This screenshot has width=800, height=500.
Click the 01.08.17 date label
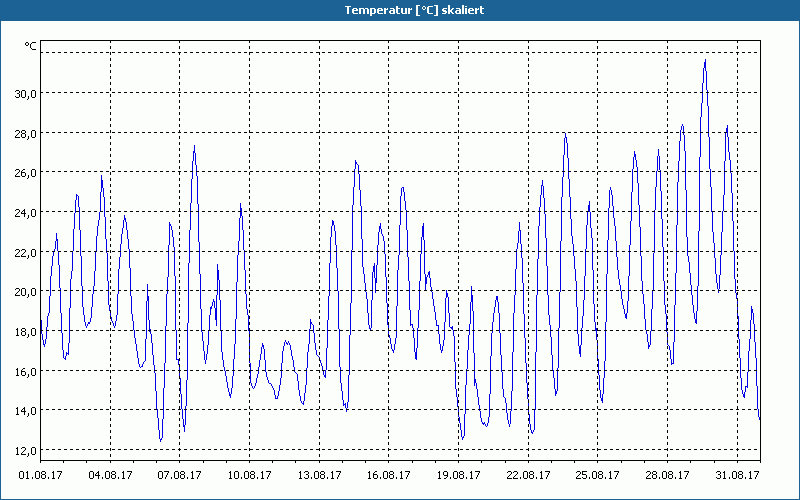coord(41,476)
